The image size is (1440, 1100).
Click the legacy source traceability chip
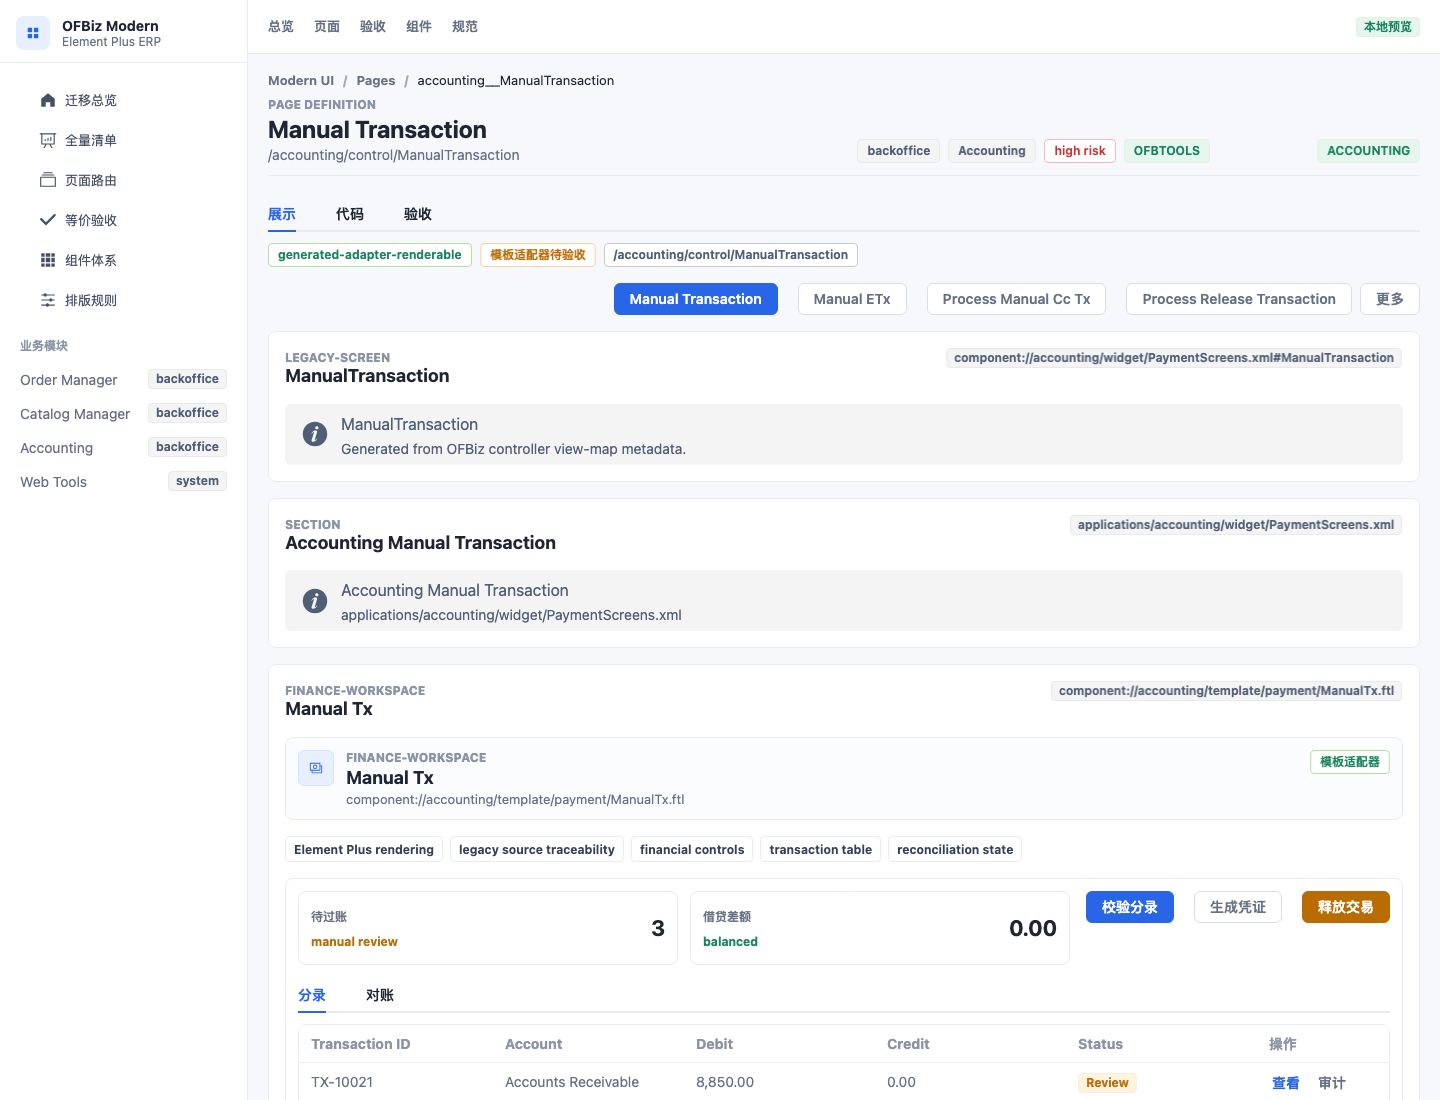click(x=537, y=850)
